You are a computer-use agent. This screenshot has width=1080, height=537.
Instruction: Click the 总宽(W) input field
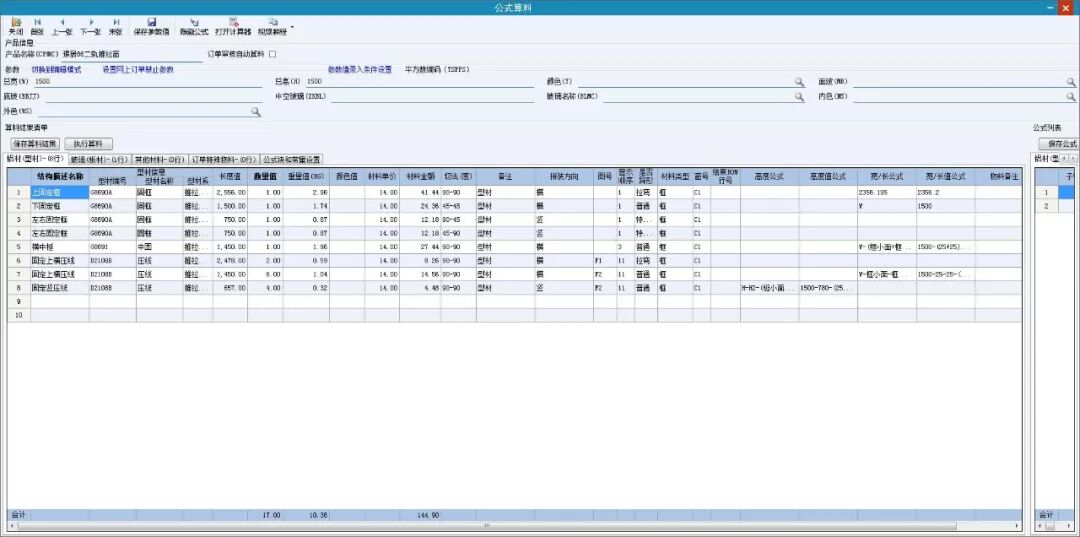tap(147, 82)
